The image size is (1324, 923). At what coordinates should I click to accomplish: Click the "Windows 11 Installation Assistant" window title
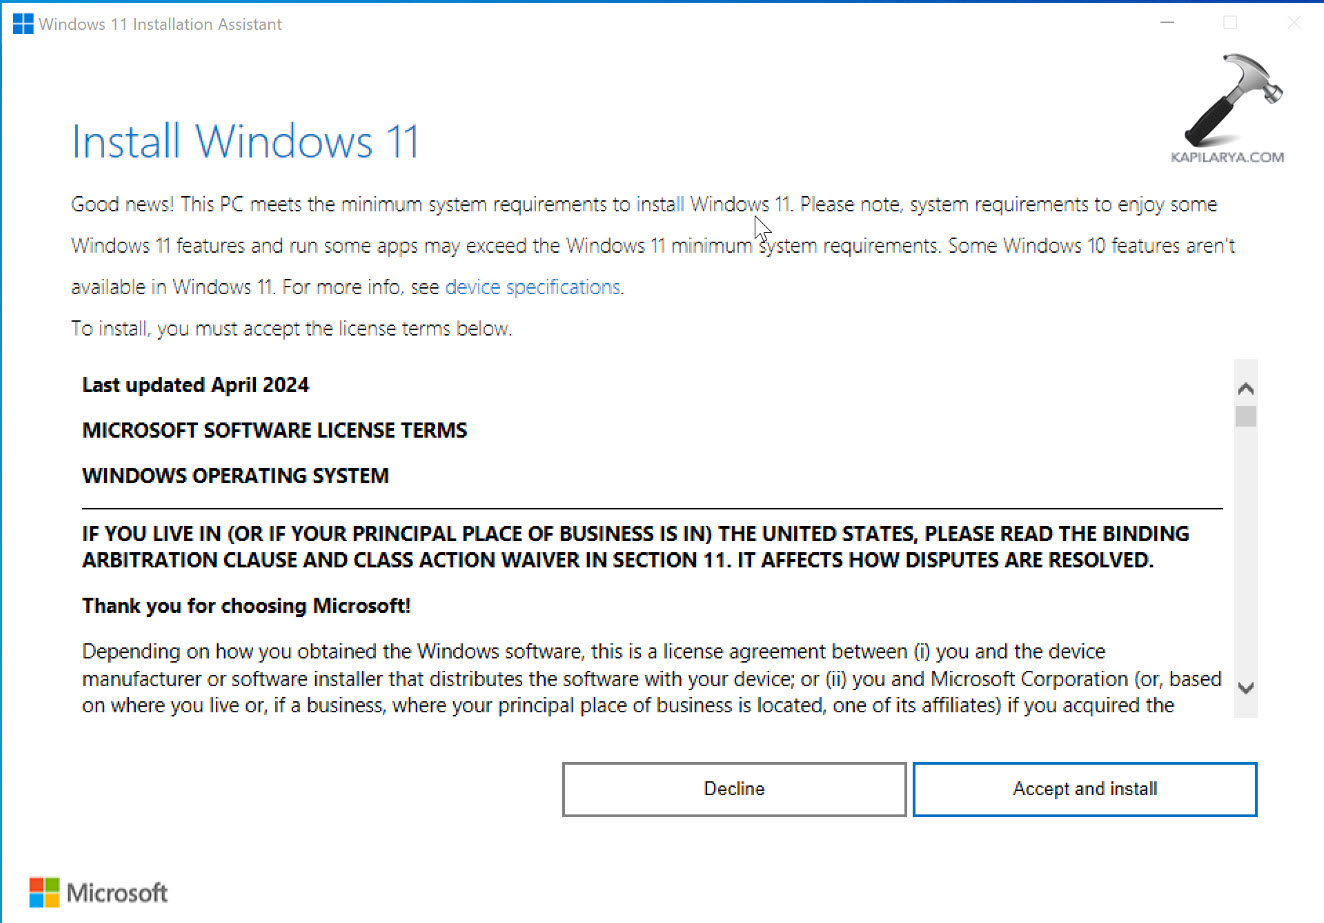click(x=160, y=24)
